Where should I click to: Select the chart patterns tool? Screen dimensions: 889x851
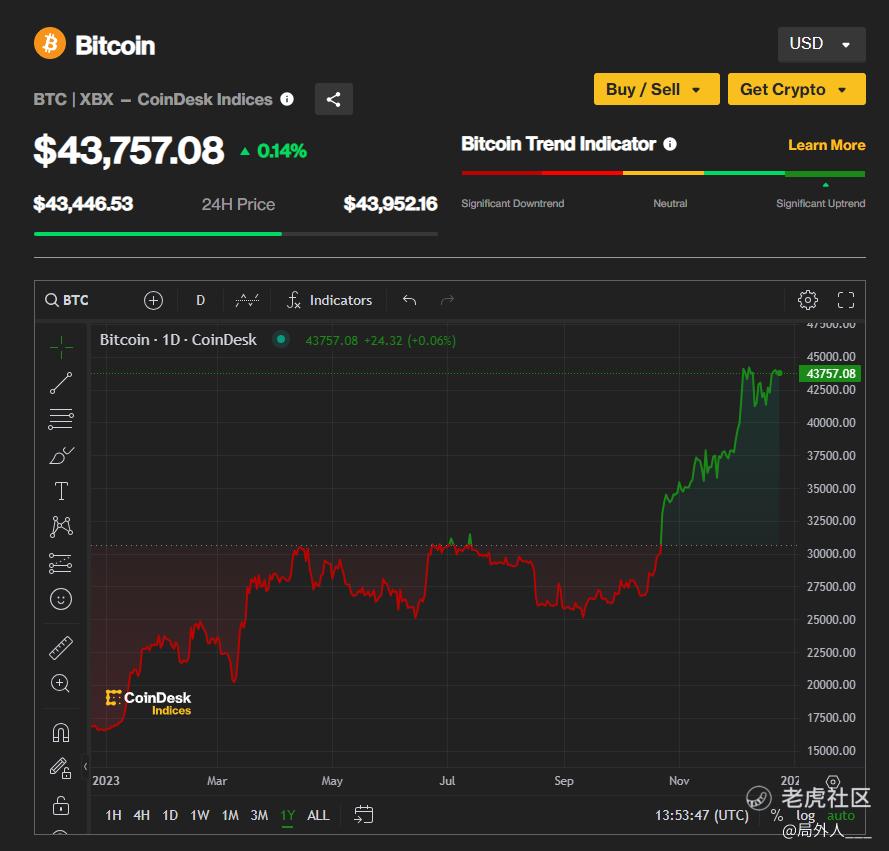(61, 527)
